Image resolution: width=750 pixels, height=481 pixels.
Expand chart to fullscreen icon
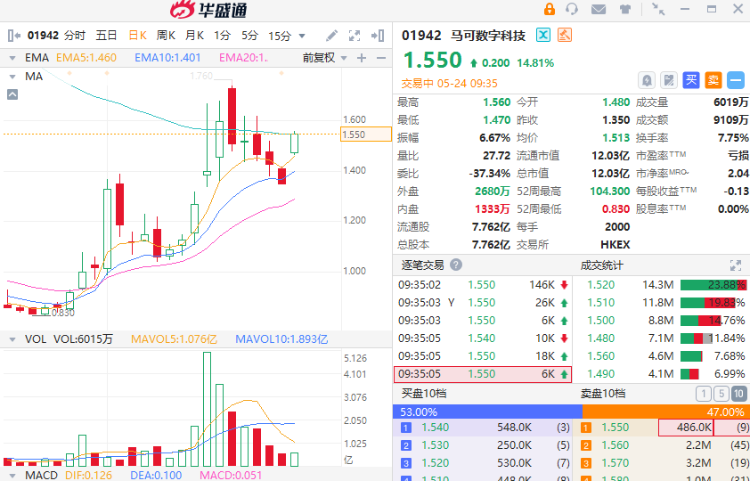pos(354,35)
